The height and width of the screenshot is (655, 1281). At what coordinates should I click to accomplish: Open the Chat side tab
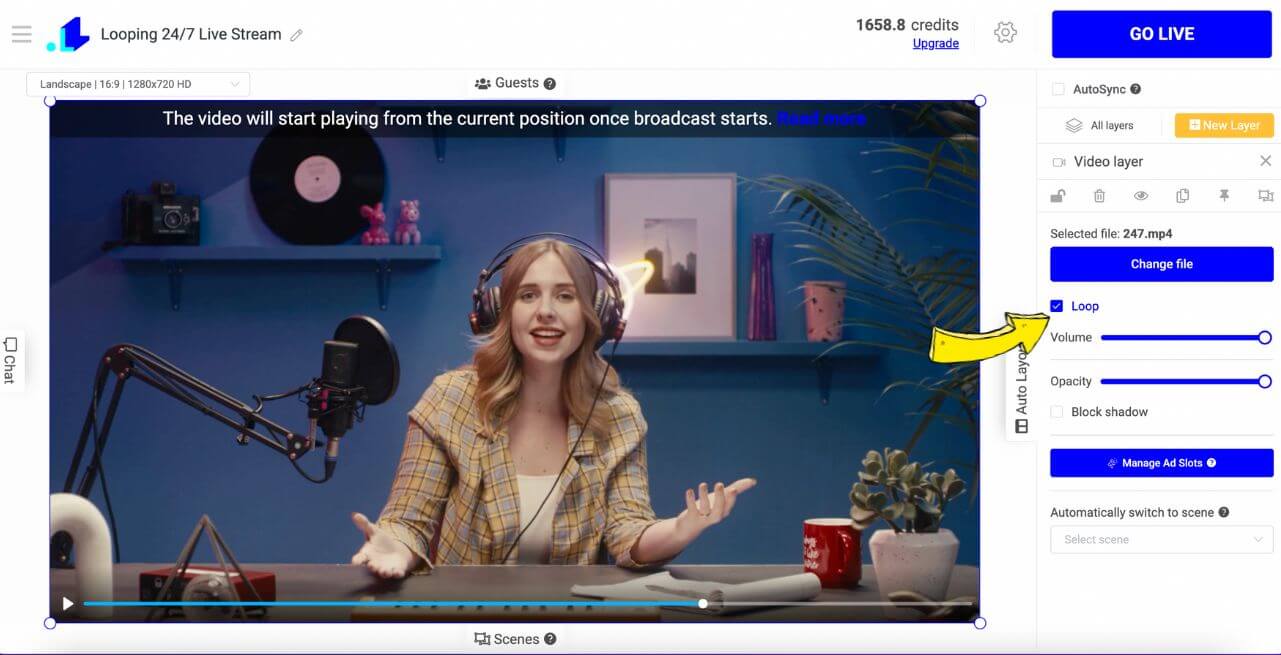(x=10, y=361)
